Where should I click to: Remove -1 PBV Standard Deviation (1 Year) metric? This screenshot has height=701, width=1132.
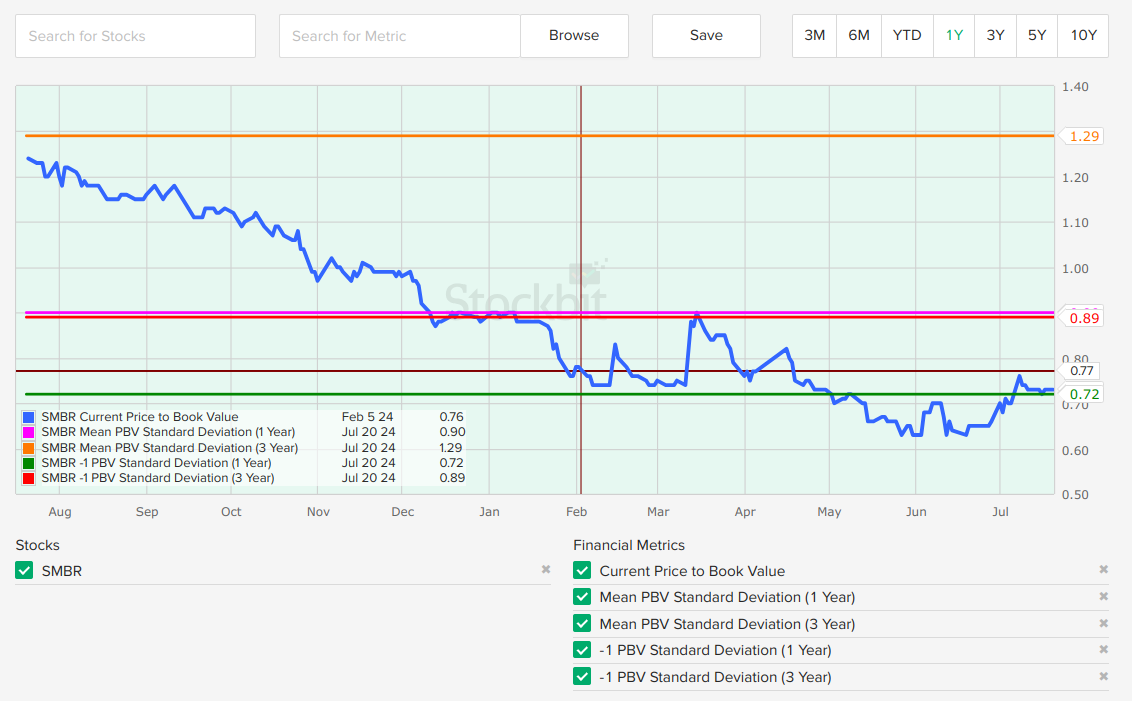(x=1104, y=650)
